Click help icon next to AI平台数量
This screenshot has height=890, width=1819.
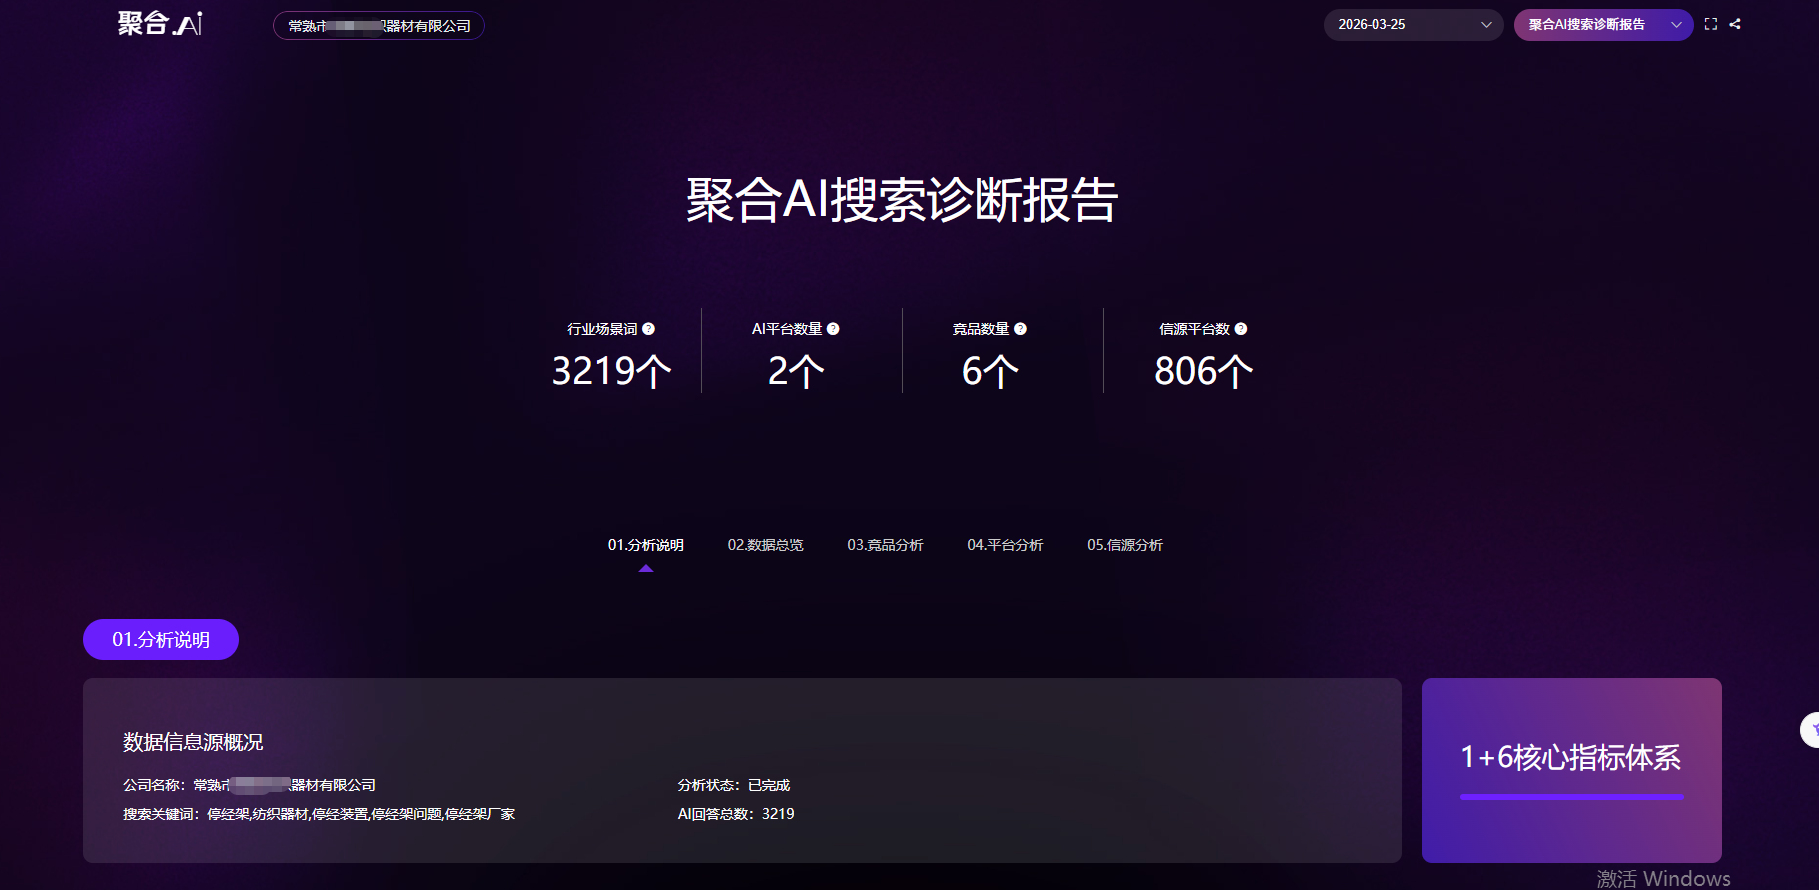click(x=833, y=329)
